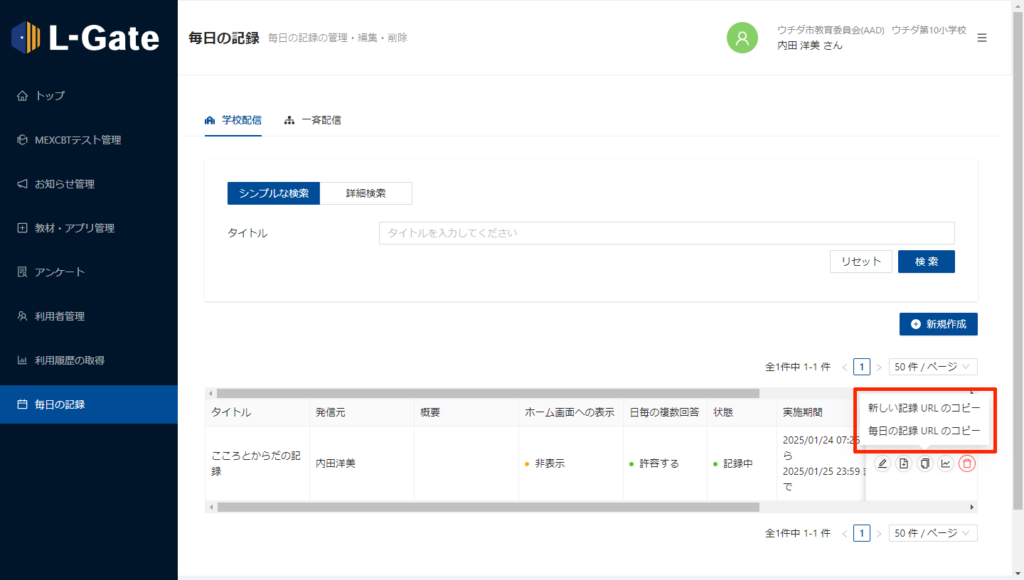
Task: Open the chart results icon for the record
Action: click(946, 464)
